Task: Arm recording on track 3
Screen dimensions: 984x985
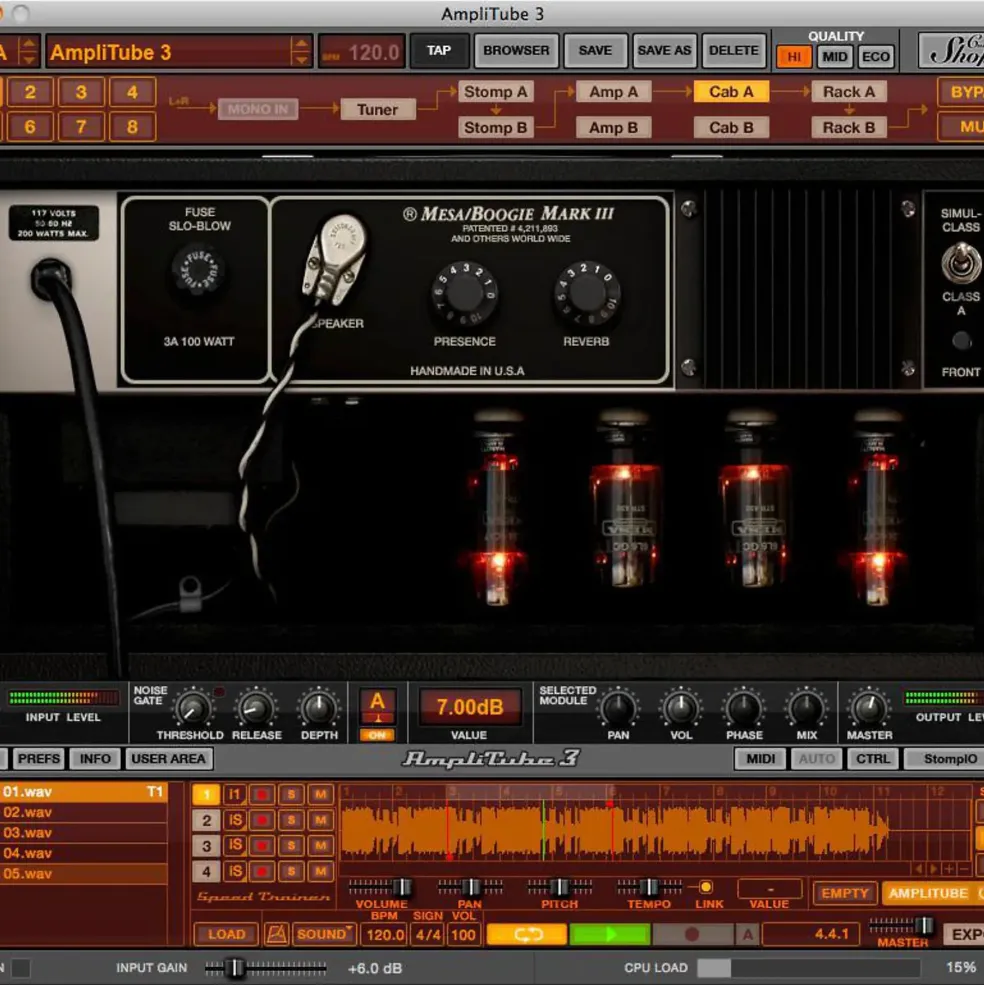Action: tap(262, 846)
